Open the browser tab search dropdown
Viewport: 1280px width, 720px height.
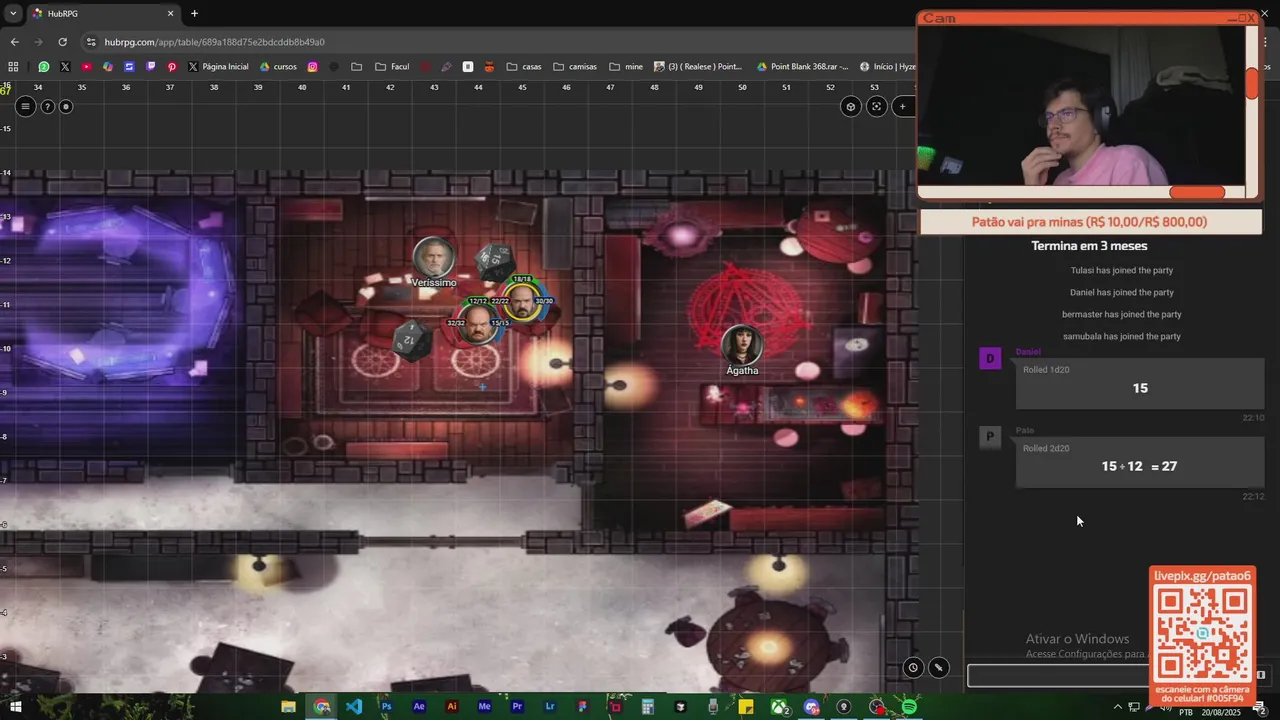click(14, 14)
